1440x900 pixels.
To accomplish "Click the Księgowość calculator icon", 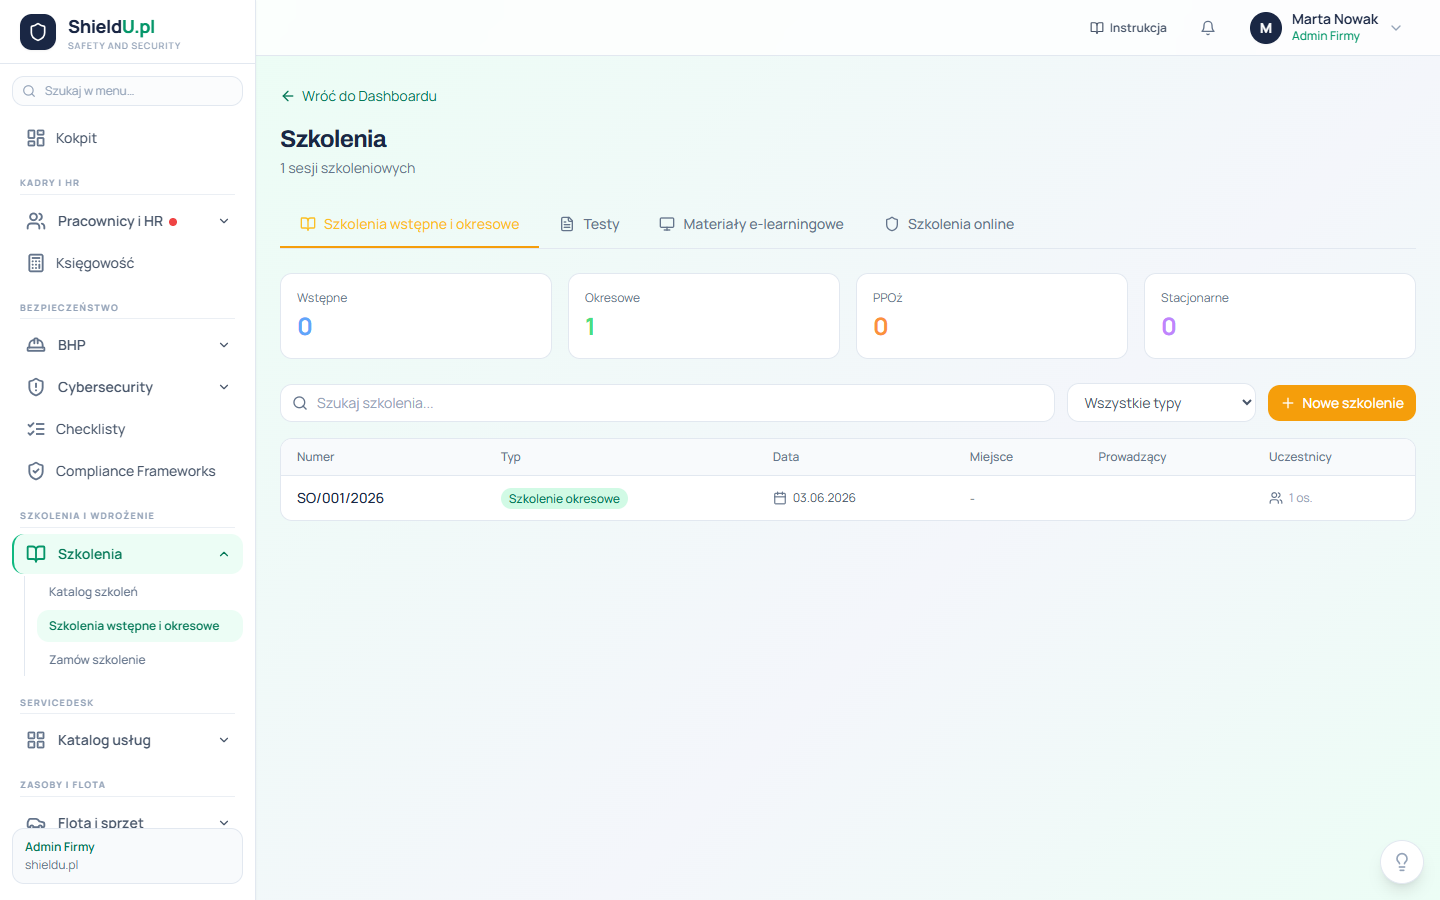I will click(x=36, y=263).
